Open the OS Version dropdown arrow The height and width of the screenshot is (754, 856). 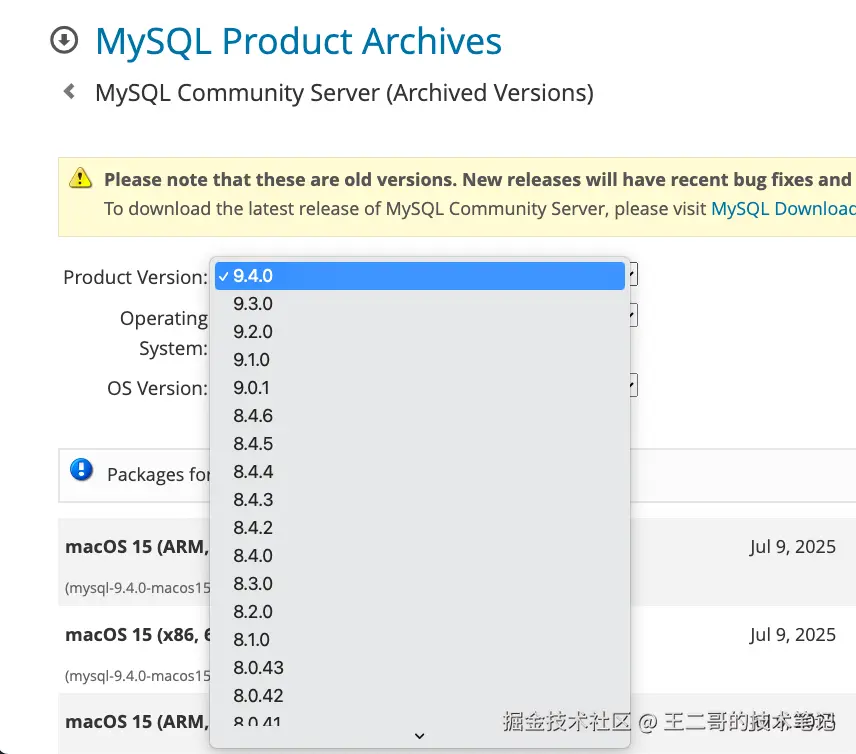coord(633,385)
